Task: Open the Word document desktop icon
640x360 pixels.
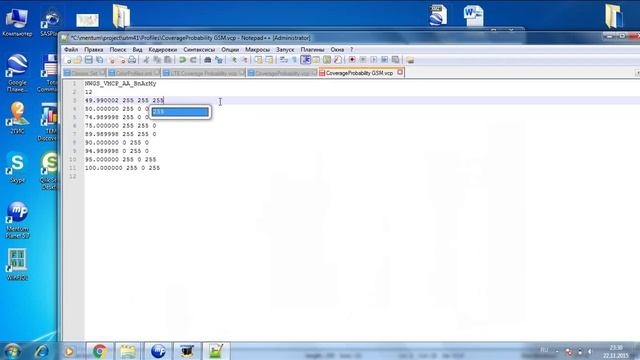Action: [473, 16]
